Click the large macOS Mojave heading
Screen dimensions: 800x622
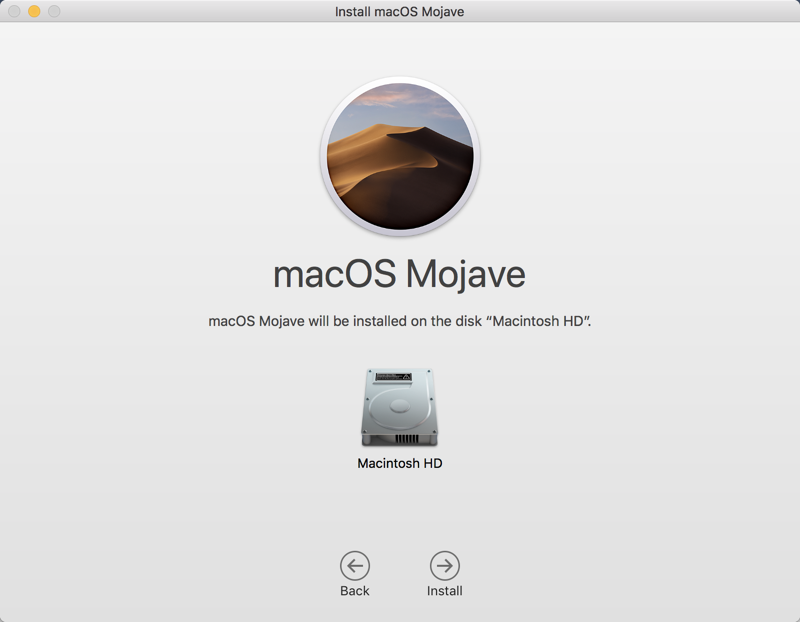pyautogui.click(x=400, y=274)
